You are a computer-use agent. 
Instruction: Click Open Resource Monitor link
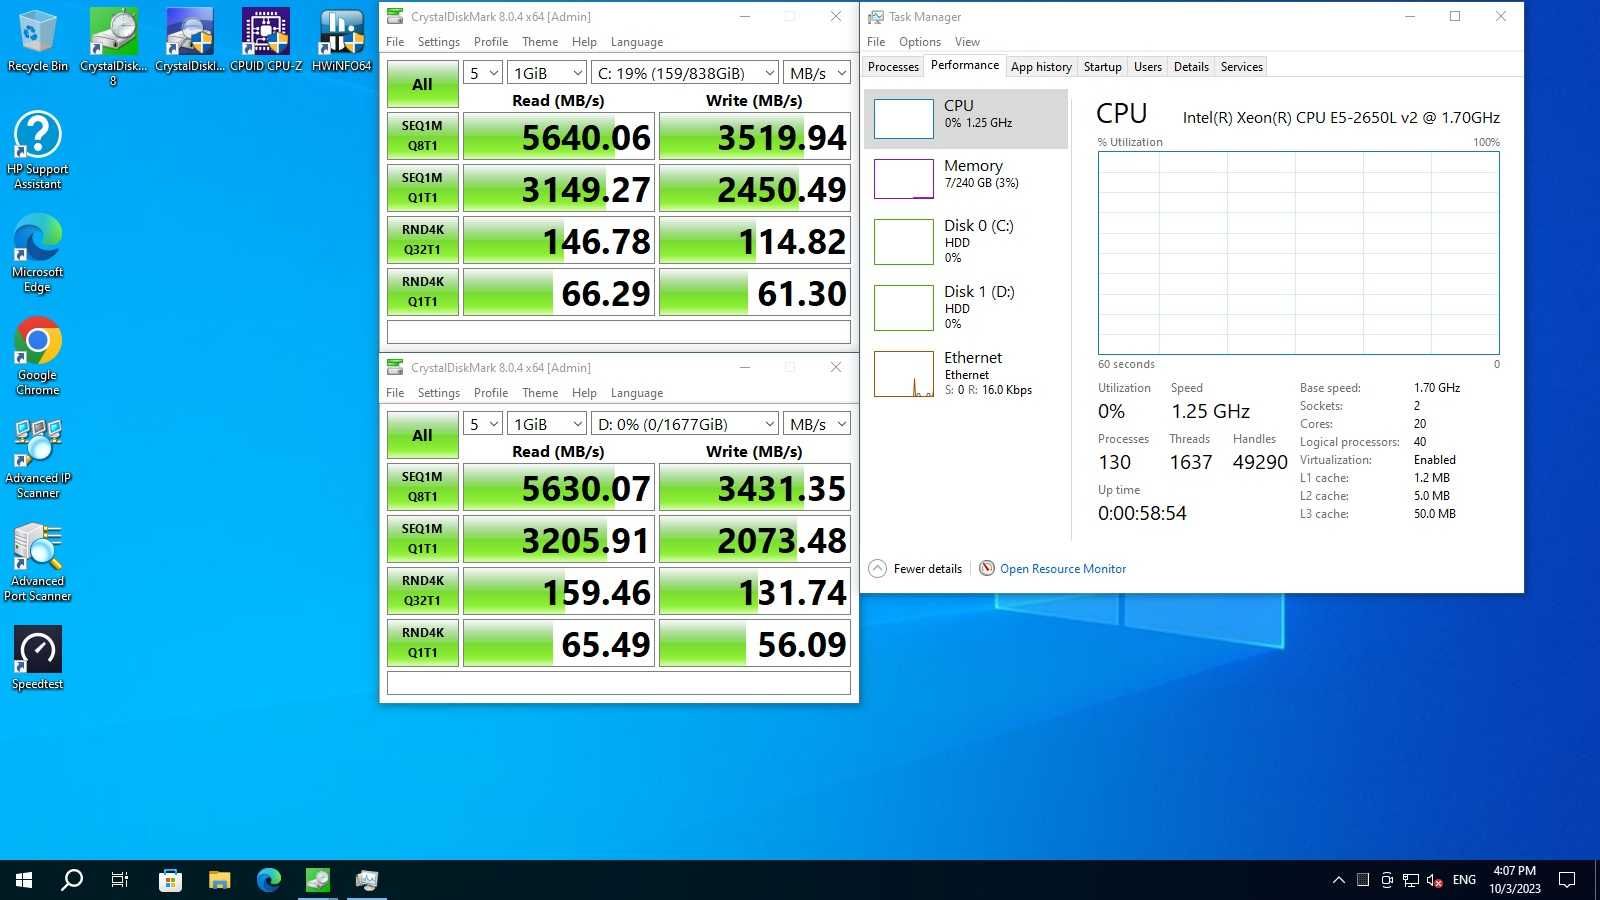pyautogui.click(x=1063, y=569)
